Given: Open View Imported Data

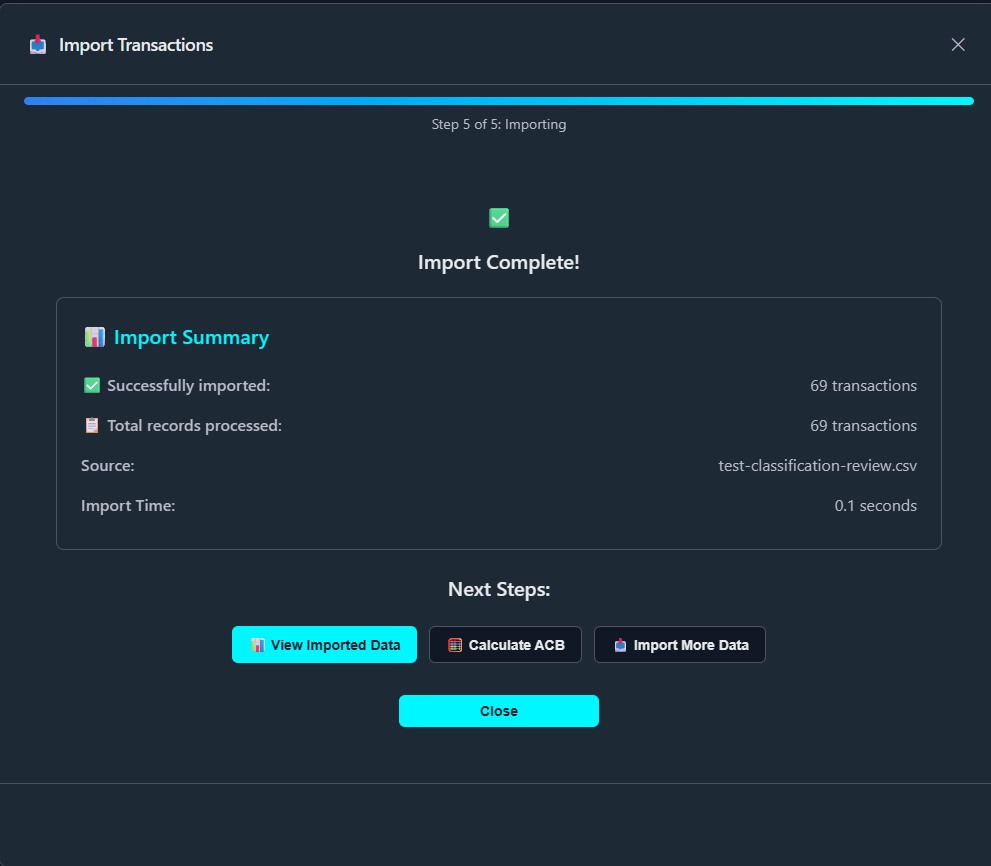Looking at the screenshot, I should pyautogui.click(x=324, y=645).
